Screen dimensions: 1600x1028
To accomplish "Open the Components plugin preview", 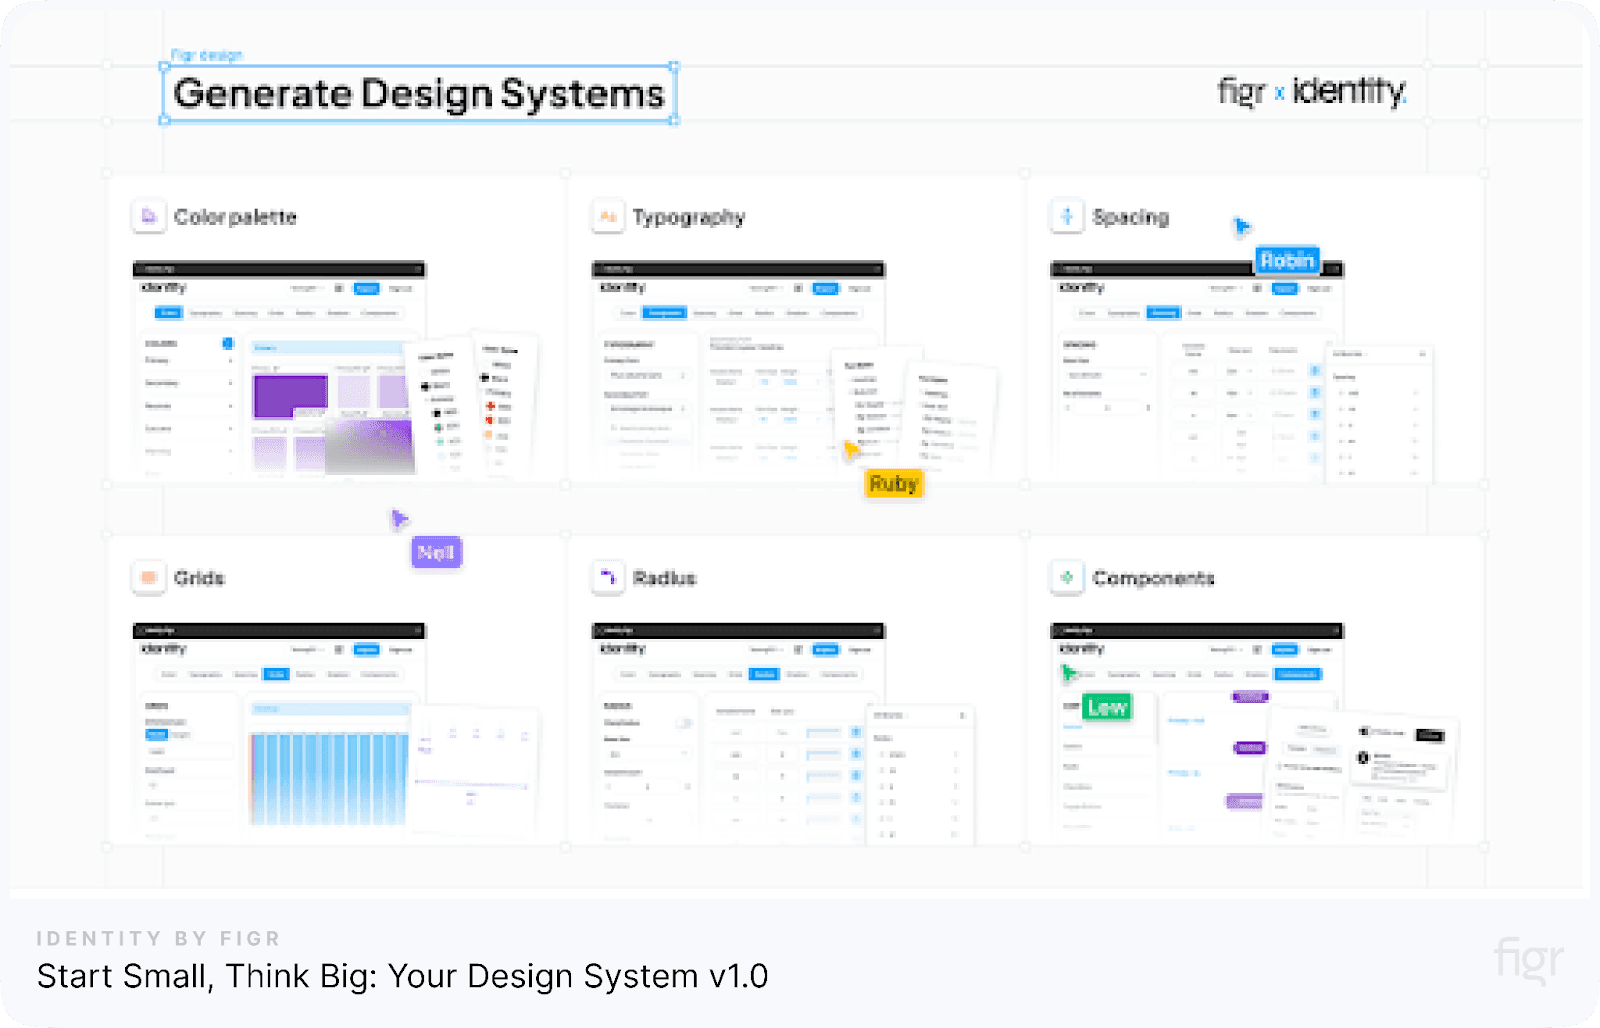I will click(1197, 732).
